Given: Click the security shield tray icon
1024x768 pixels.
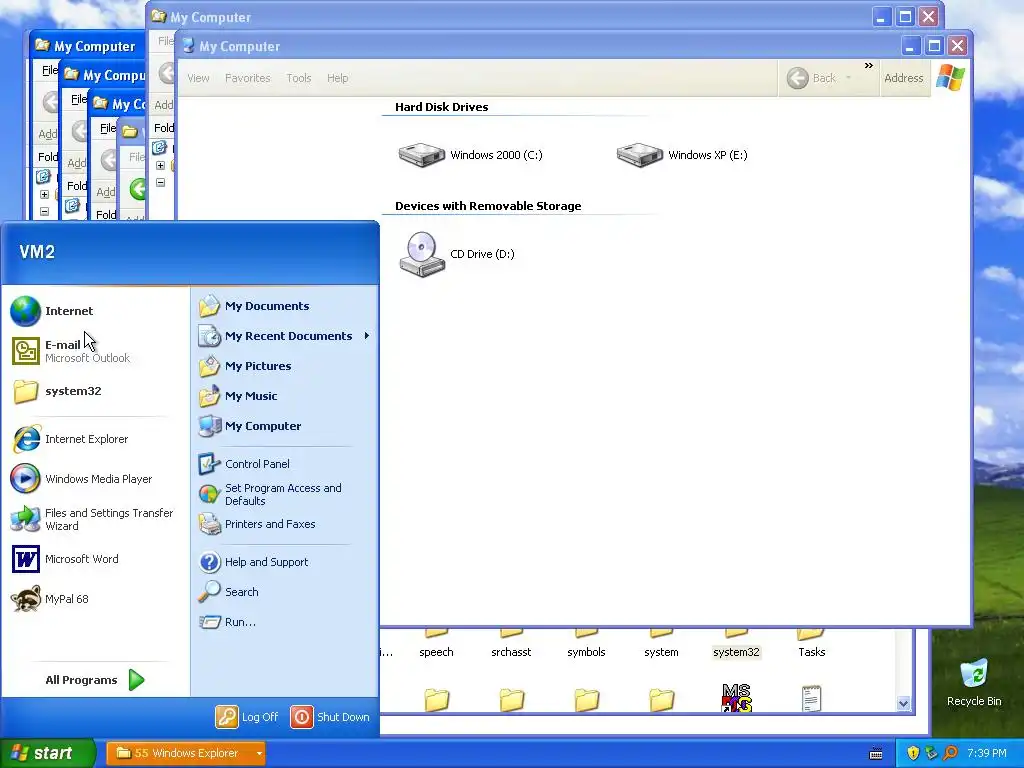Looking at the screenshot, I should 913,753.
